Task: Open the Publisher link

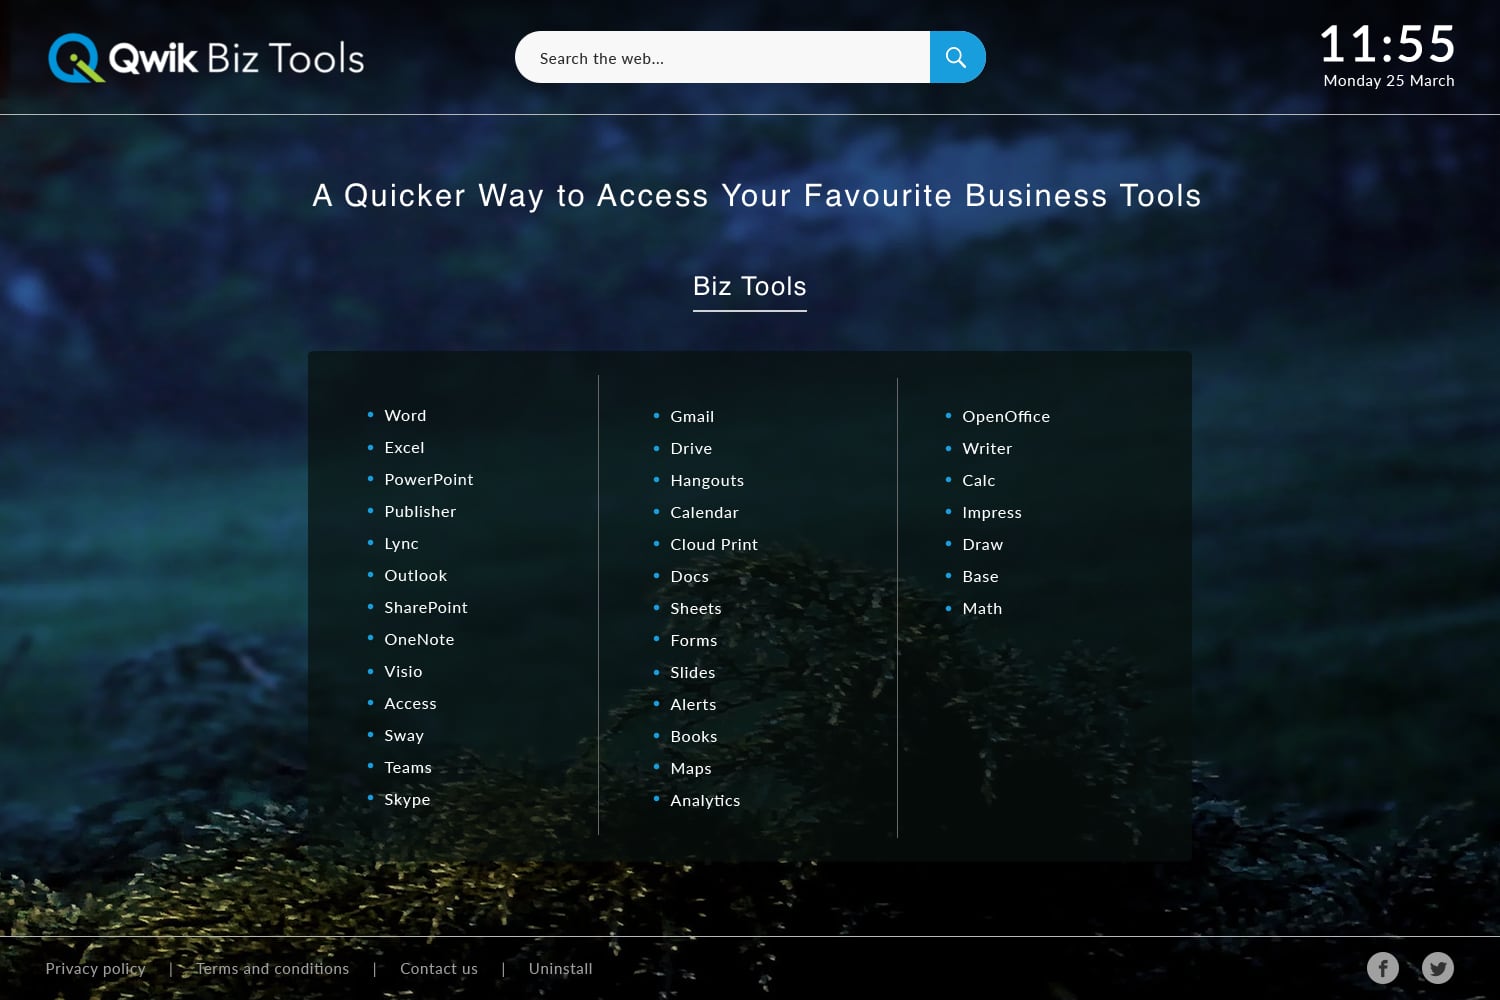Action: (x=420, y=511)
